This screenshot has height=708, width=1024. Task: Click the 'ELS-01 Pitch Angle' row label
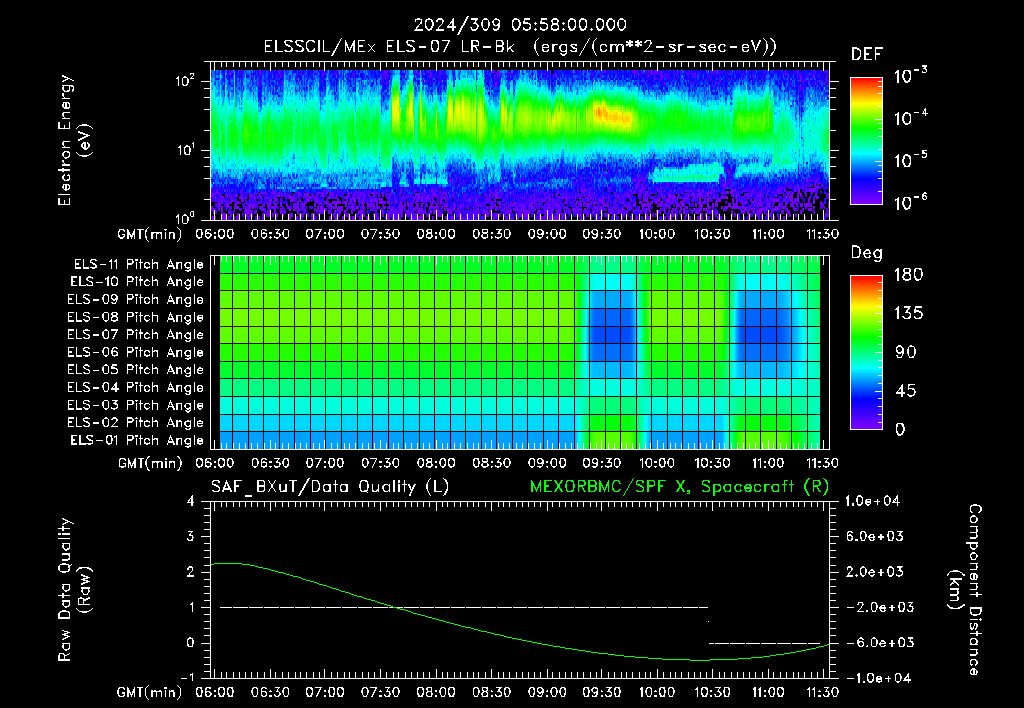click(x=137, y=440)
